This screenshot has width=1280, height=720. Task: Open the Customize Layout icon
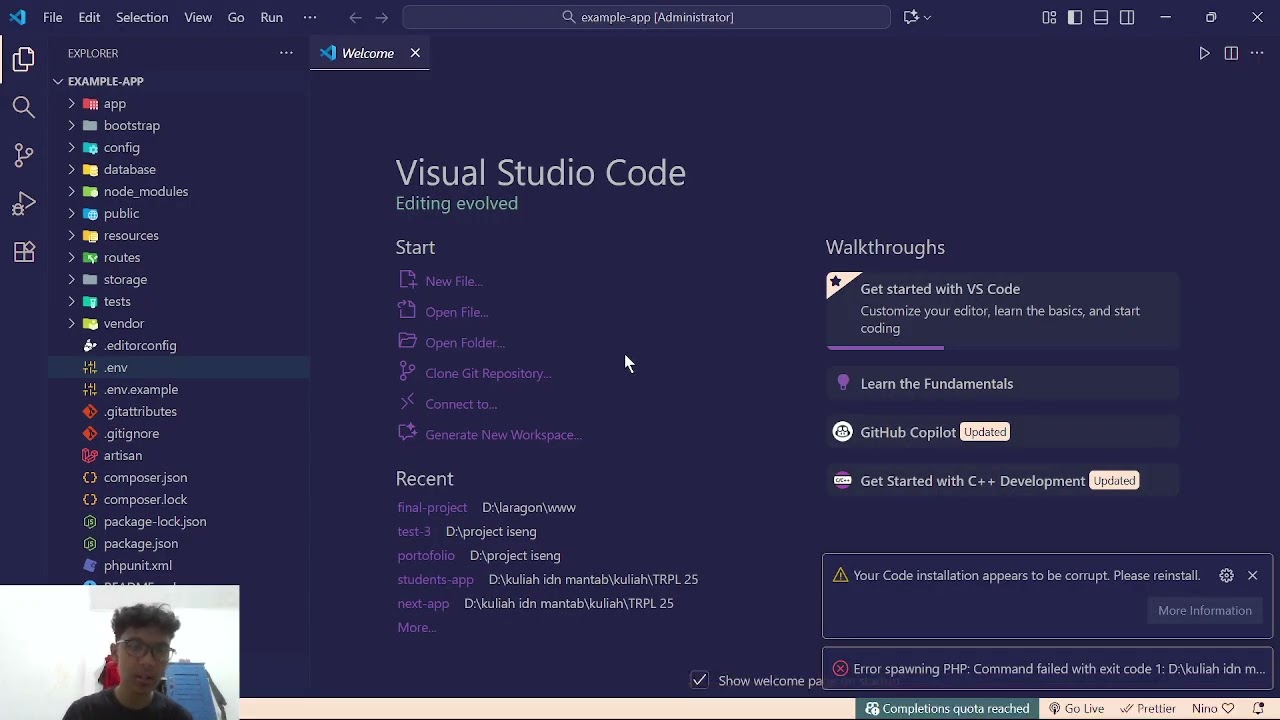(1049, 17)
